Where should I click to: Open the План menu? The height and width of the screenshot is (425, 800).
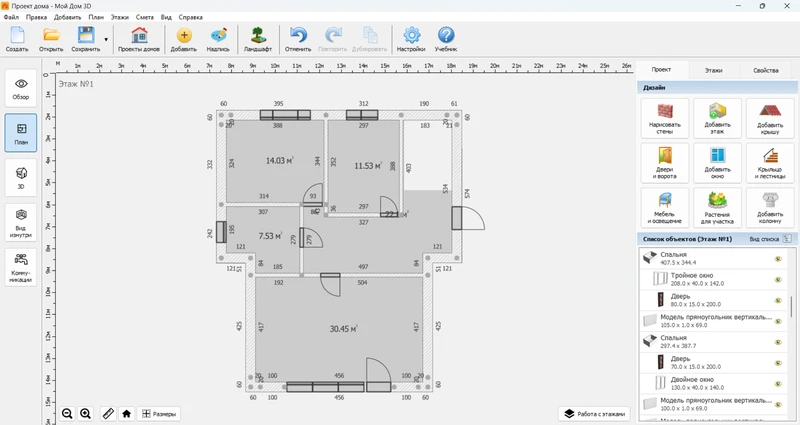tap(96, 17)
